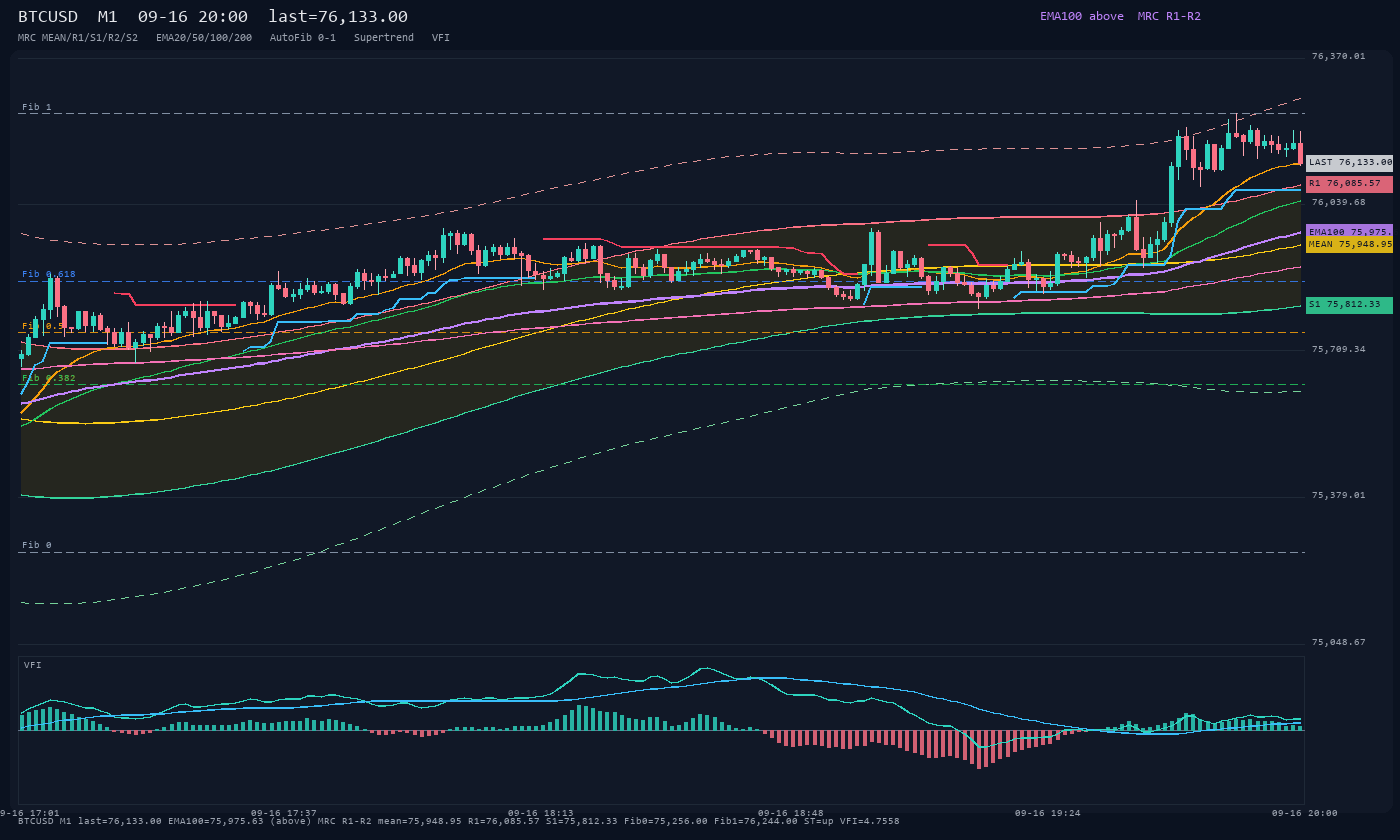Click the "AutoFib 0-1" indicator legend
The image size is (1400, 840).
pyautogui.click(x=303, y=38)
